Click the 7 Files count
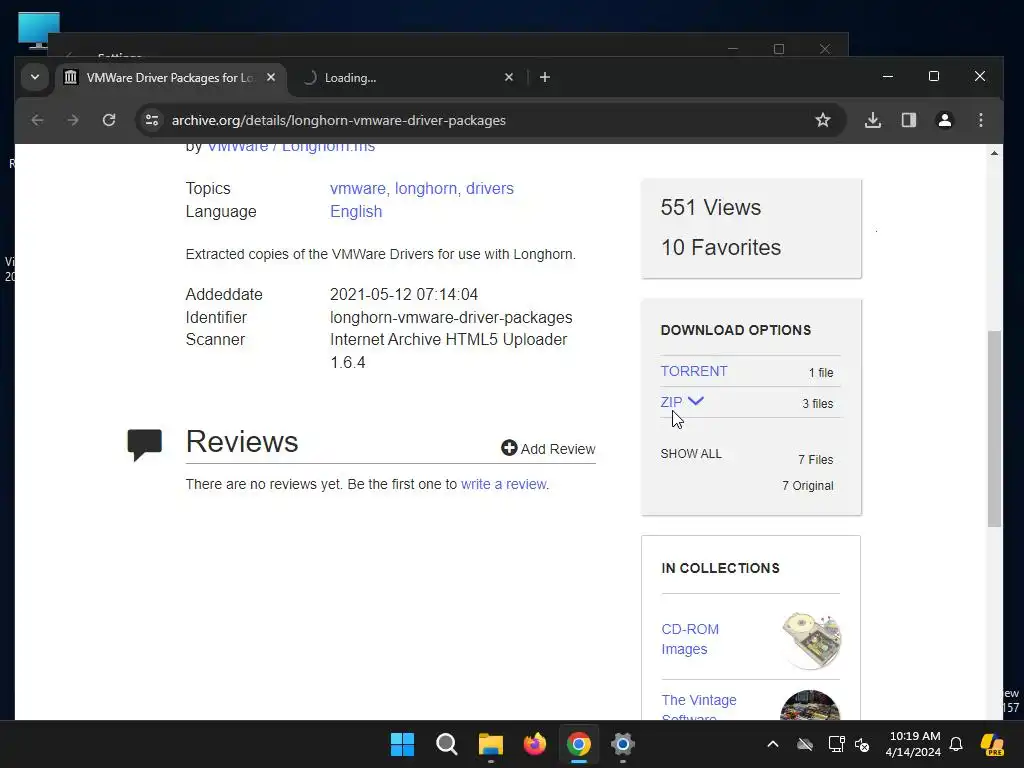Image resolution: width=1024 pixels, height=768 pixels. (816, 460)
